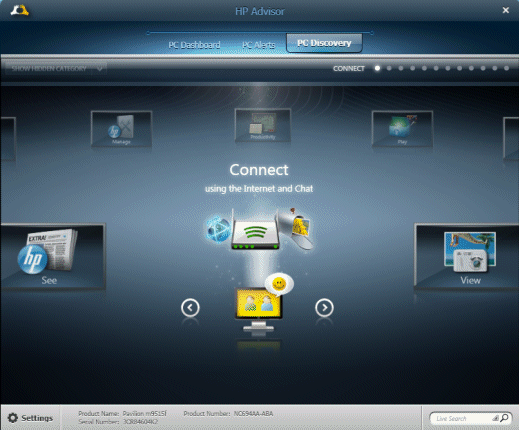This screenshot has width=519, height=430.
Task: Close the HP Advisor window
Action: click(x=506, y=10)
